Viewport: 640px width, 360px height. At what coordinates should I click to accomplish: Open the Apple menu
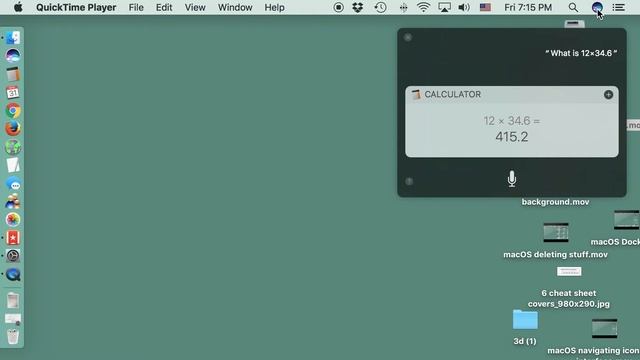pos(18,7)
